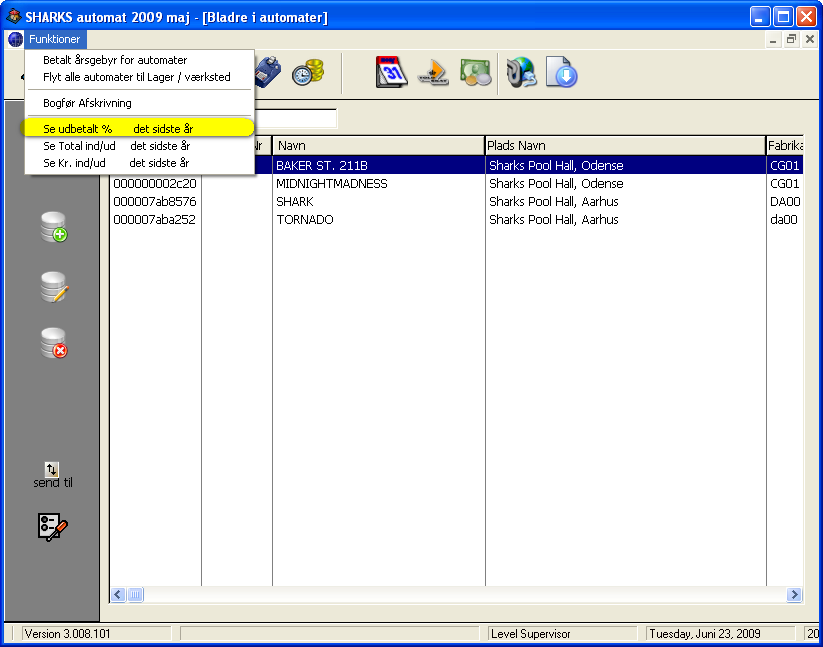
Task: Click the banknote and coins icon
Action: pos(475,72)
